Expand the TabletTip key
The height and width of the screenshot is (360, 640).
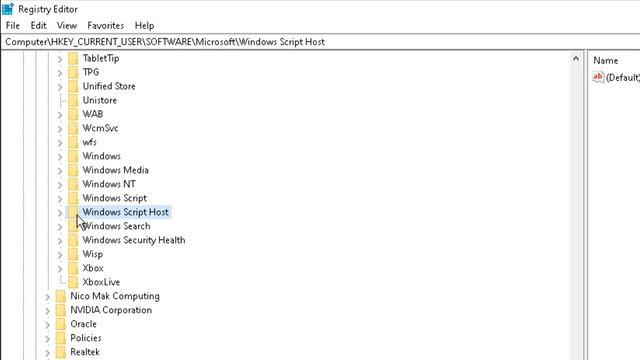pyautogui.click(x=60, y=59)
